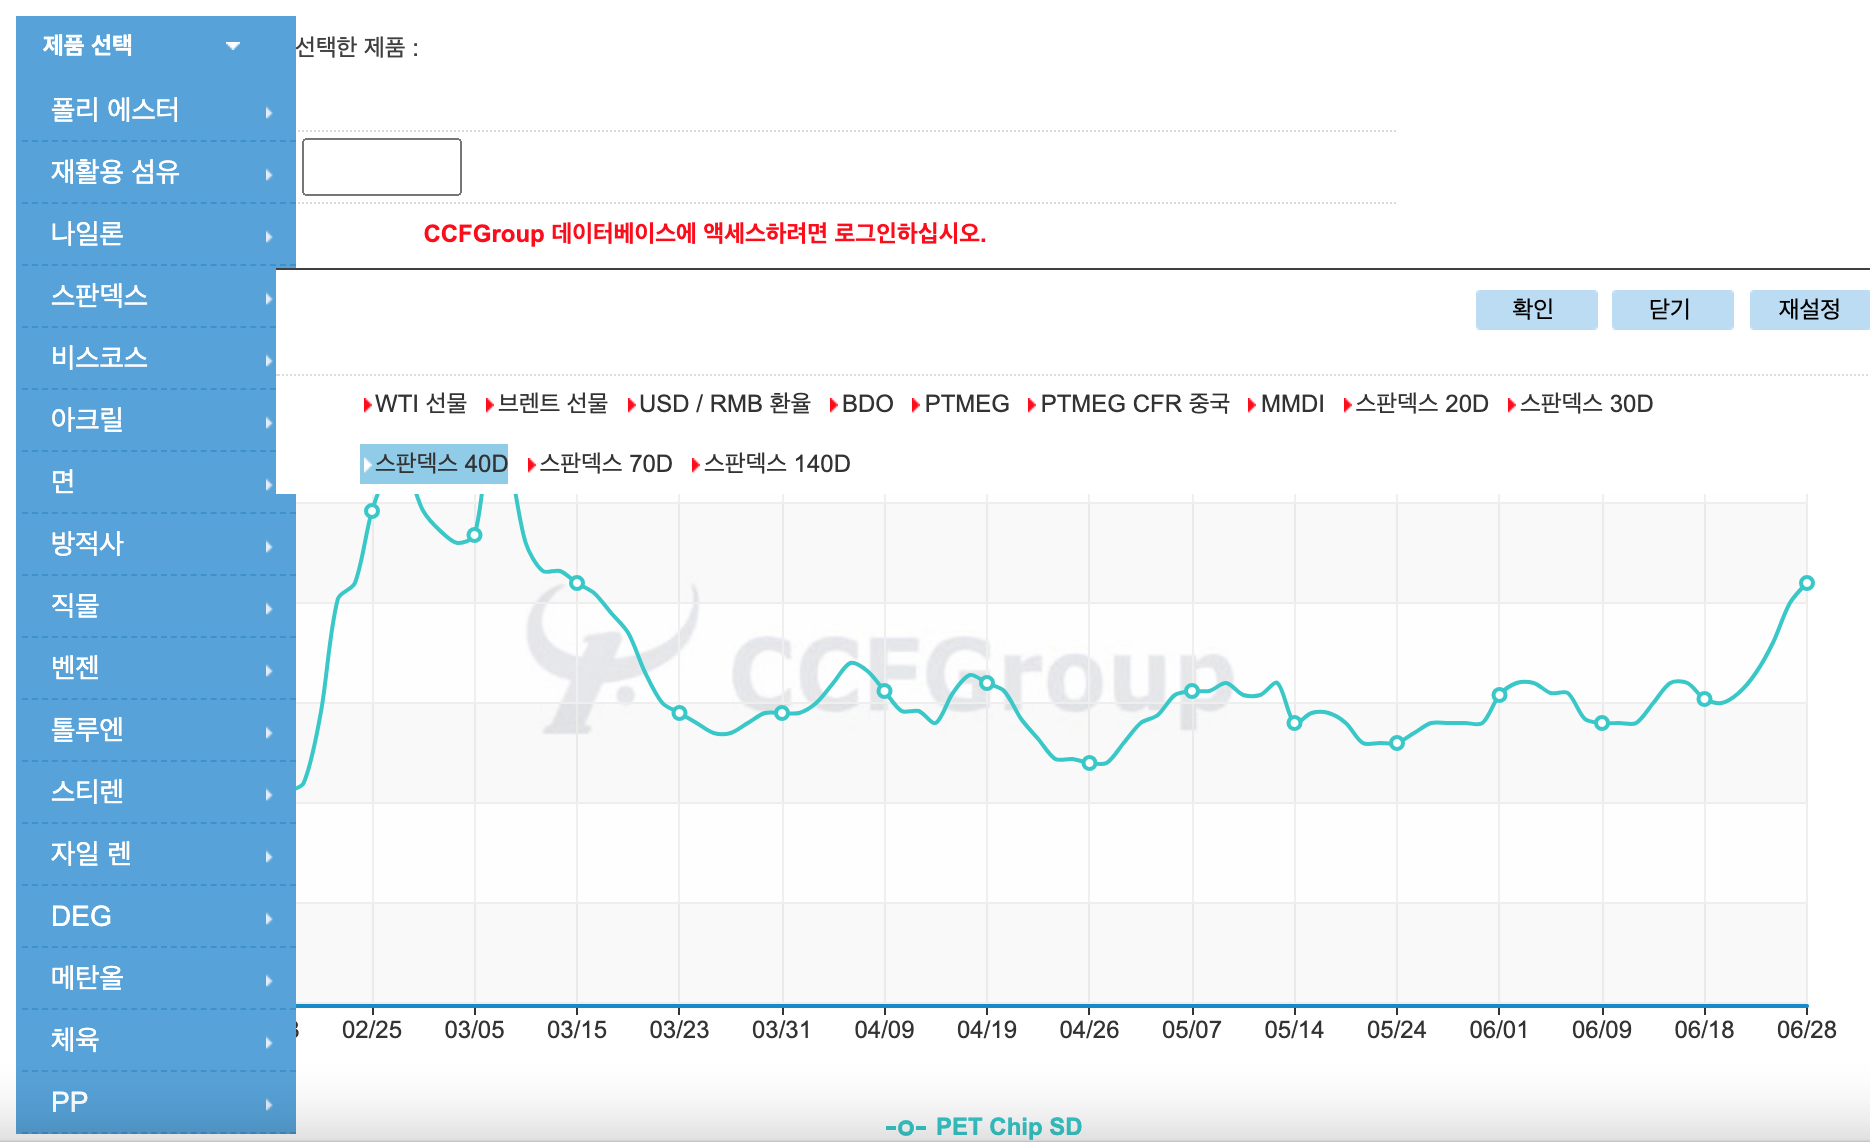Pick 스판덱스 20D from the list

tap(1416, 404)
